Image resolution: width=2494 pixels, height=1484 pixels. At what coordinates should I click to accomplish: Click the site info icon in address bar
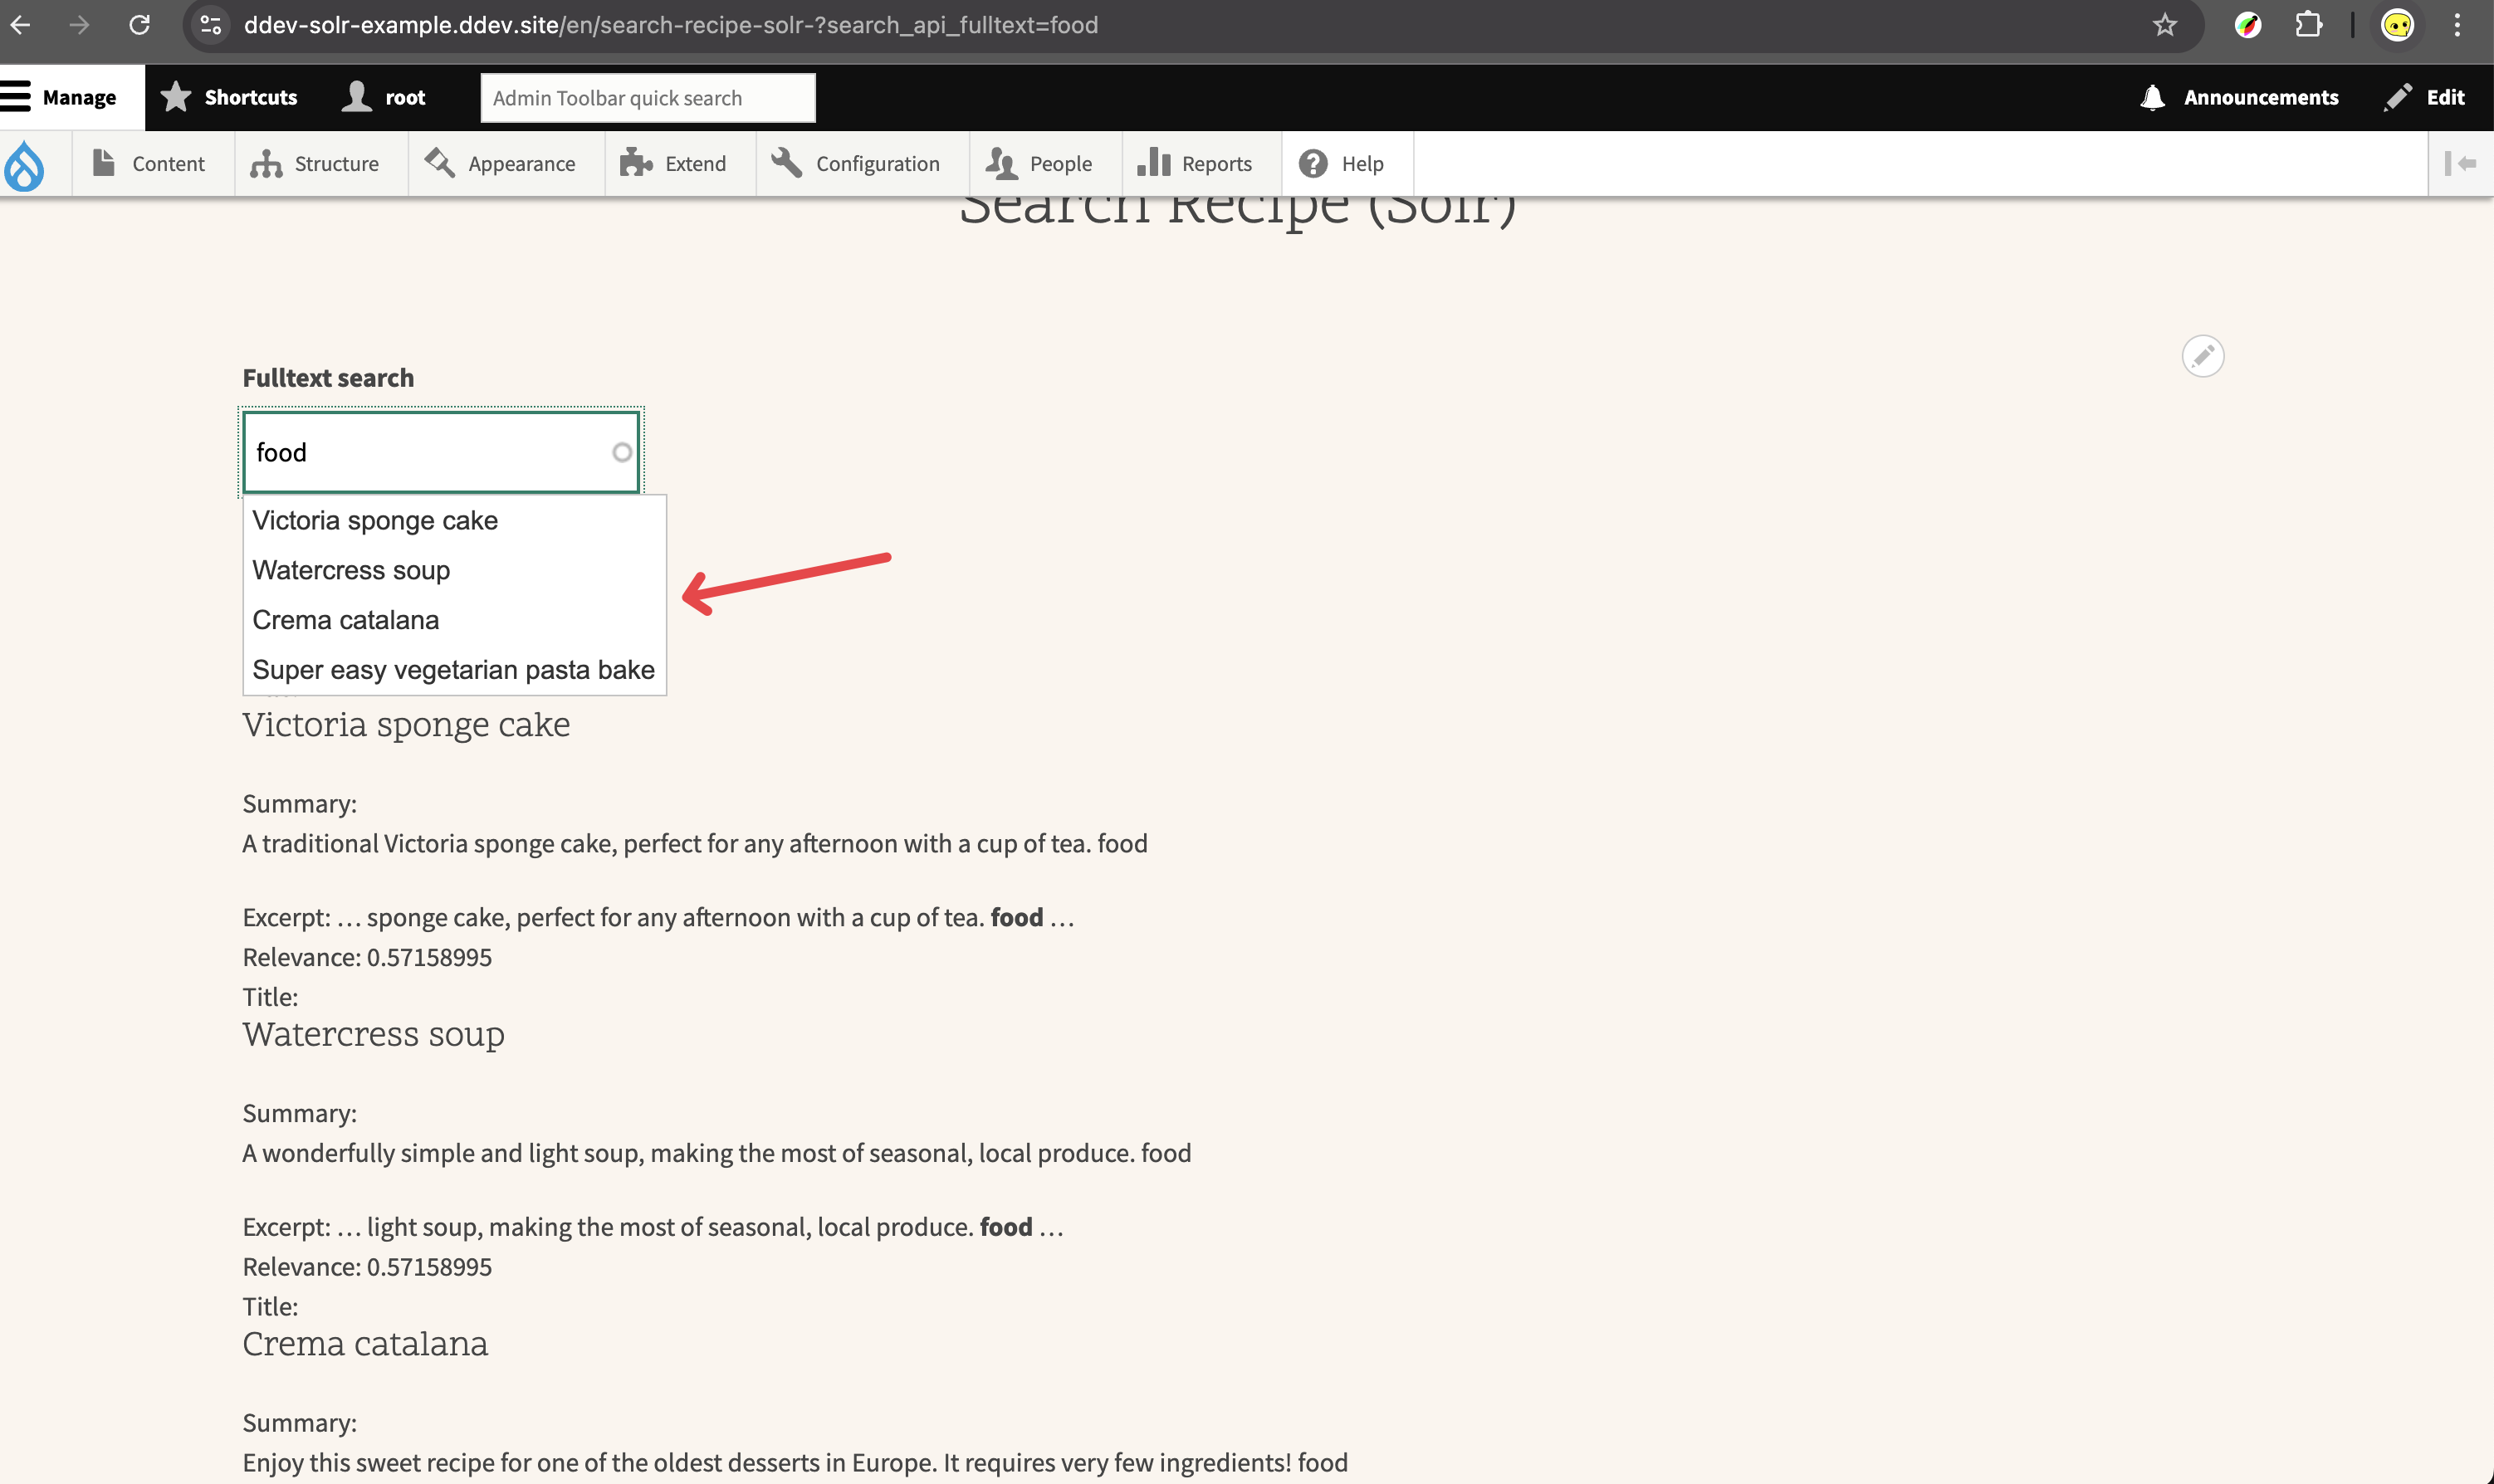211,25
